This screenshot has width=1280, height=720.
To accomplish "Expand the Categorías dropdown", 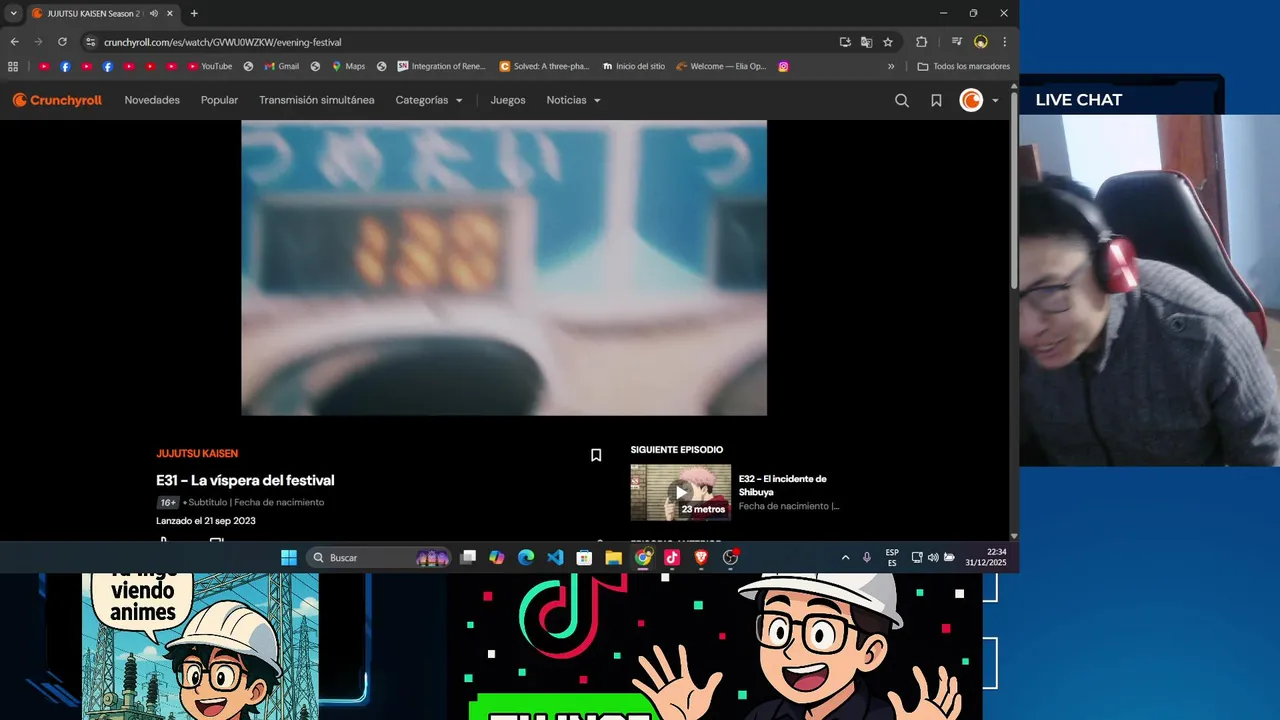I will 429,100.
